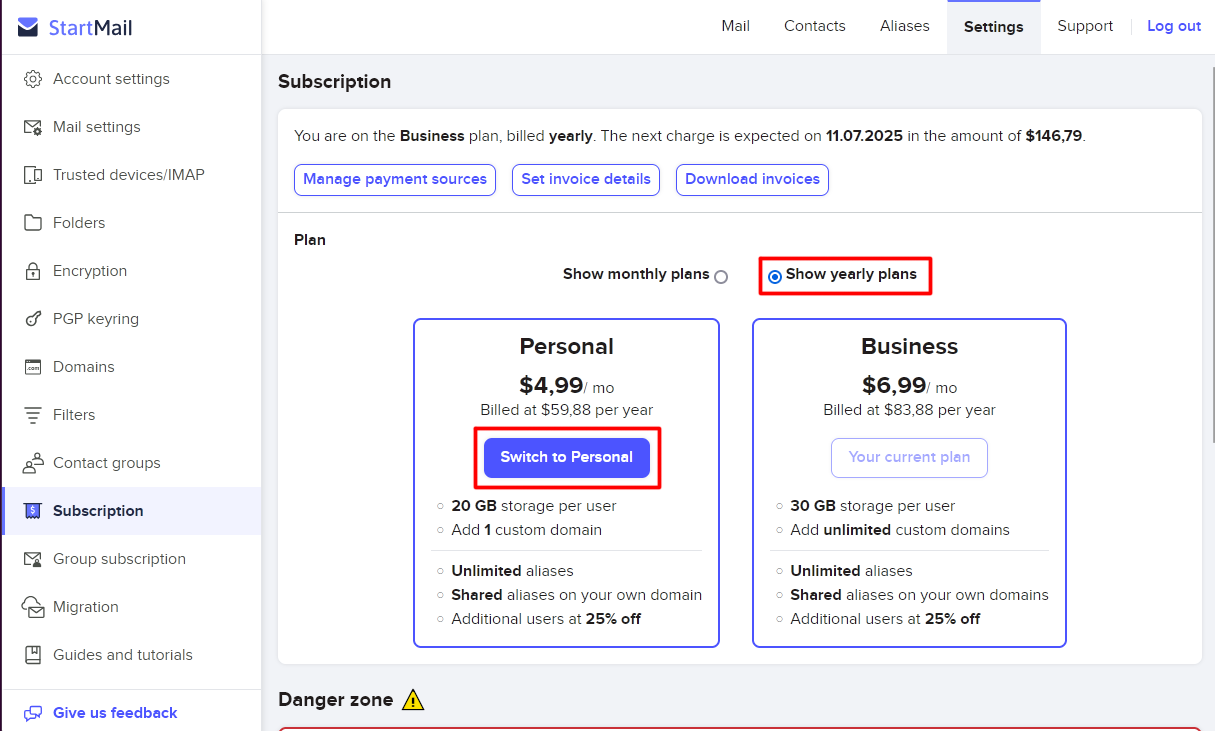This screenshot has width=1215, height=731.
Task: Select Show yearly plans radio button
Action: coord(775,277)
